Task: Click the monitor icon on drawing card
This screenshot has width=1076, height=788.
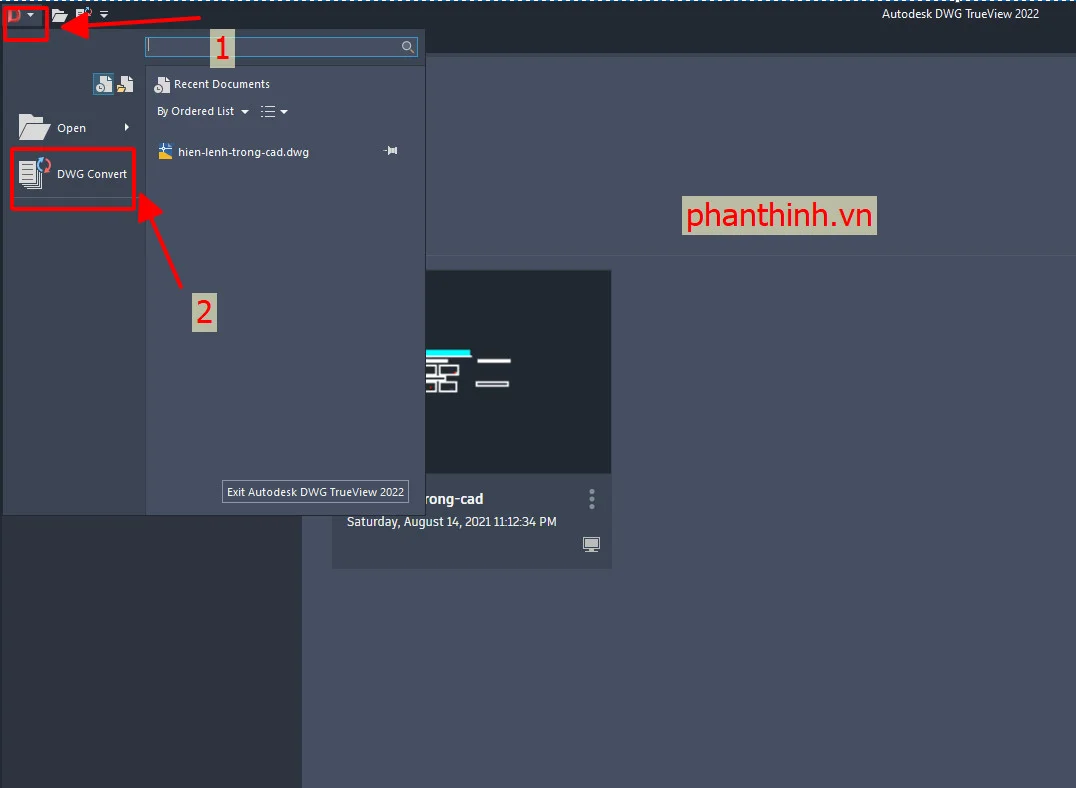Action: tap(591, 544)
